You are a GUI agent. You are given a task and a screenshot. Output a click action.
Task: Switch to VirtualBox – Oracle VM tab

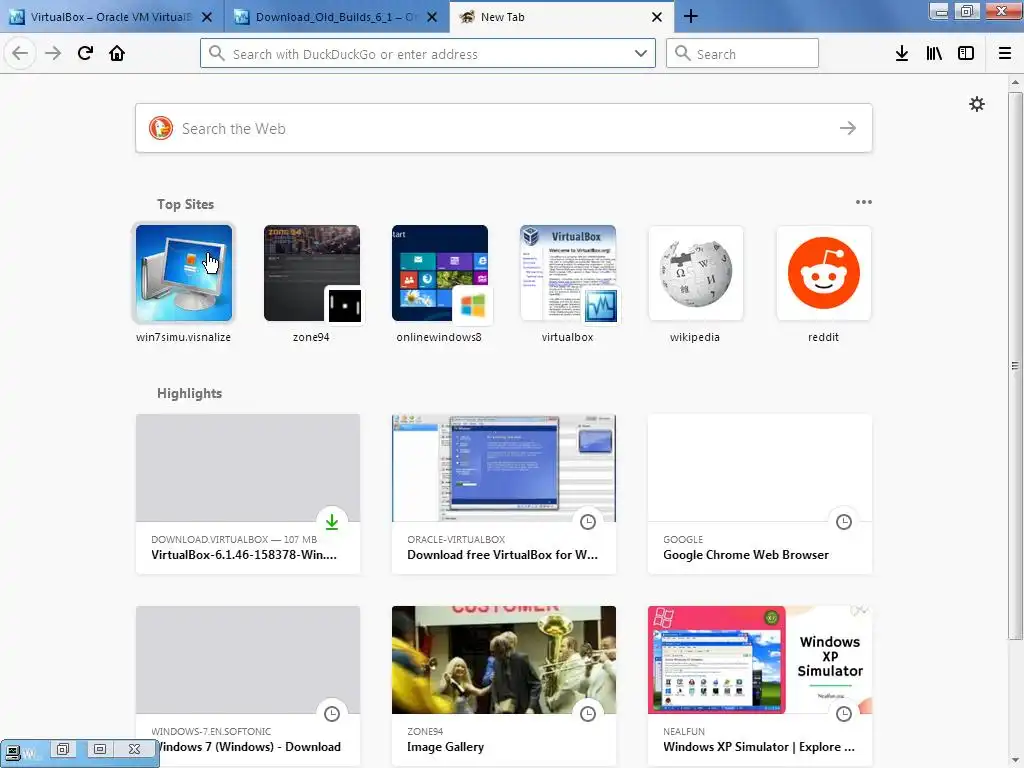tap(112, 17)
